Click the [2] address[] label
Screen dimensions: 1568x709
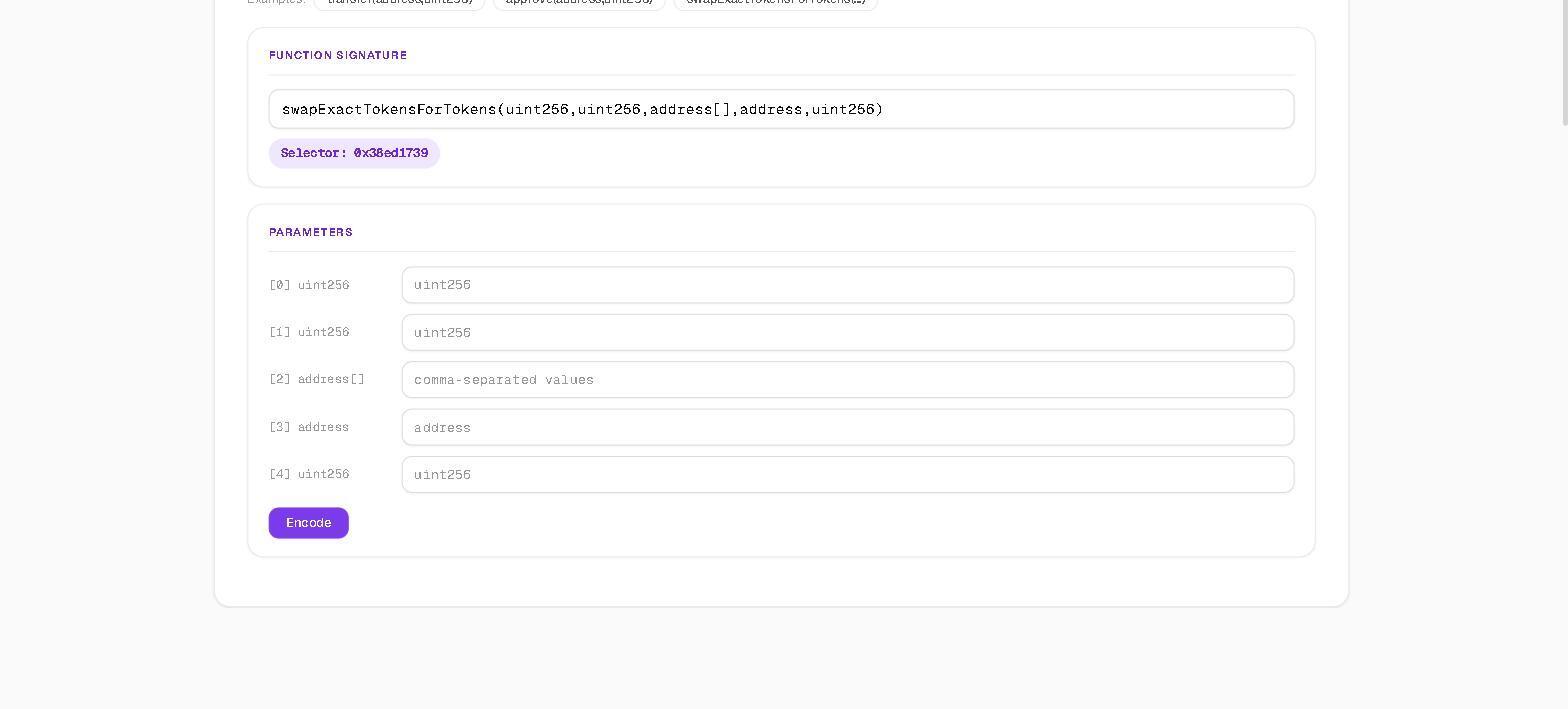click(x=317, y=379)
